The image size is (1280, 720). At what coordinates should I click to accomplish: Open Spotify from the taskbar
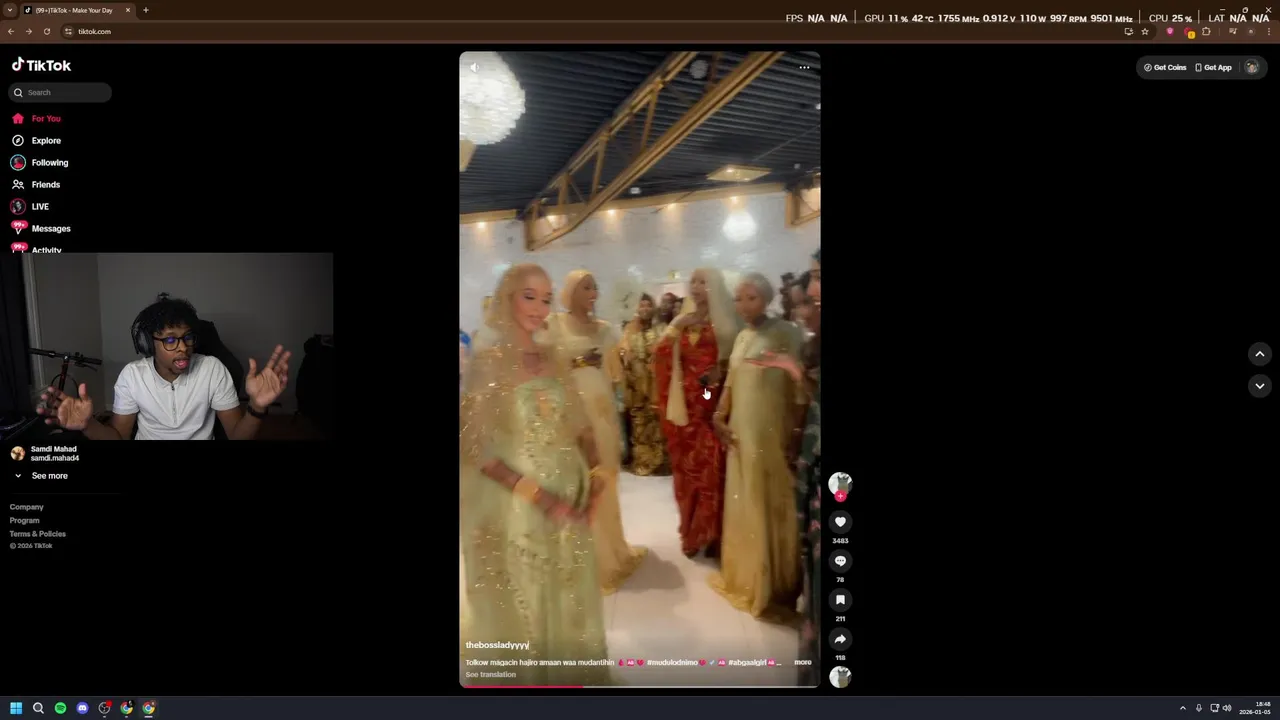[x=60, y=708]
